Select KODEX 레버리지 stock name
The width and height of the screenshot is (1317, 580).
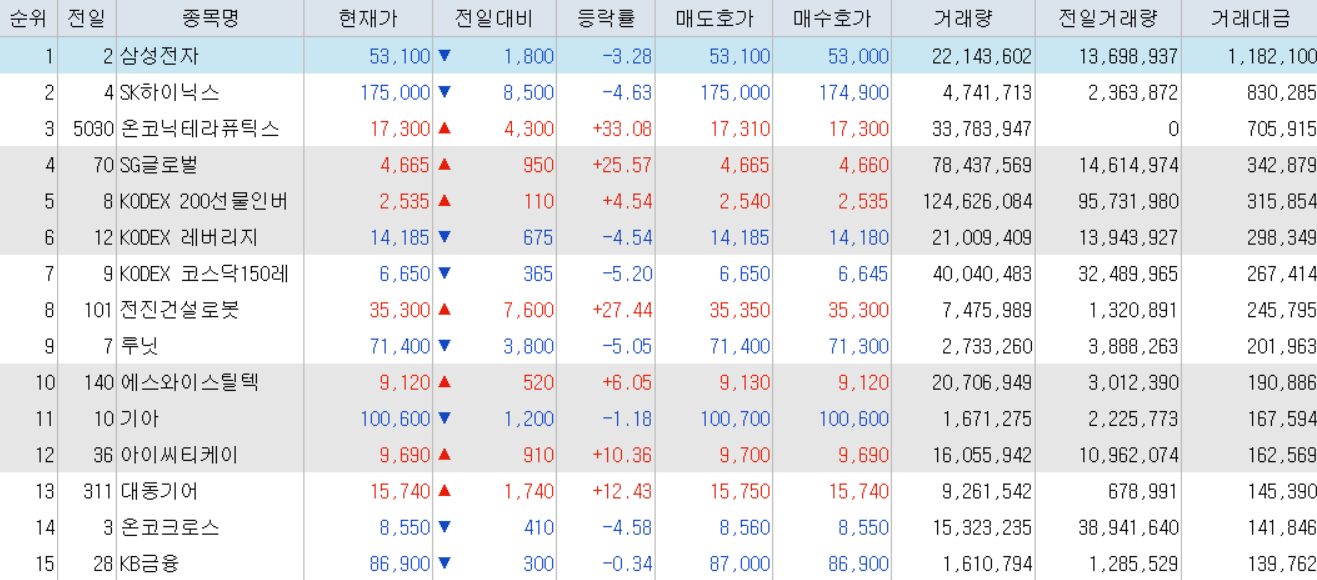click(x=189, y=237)
